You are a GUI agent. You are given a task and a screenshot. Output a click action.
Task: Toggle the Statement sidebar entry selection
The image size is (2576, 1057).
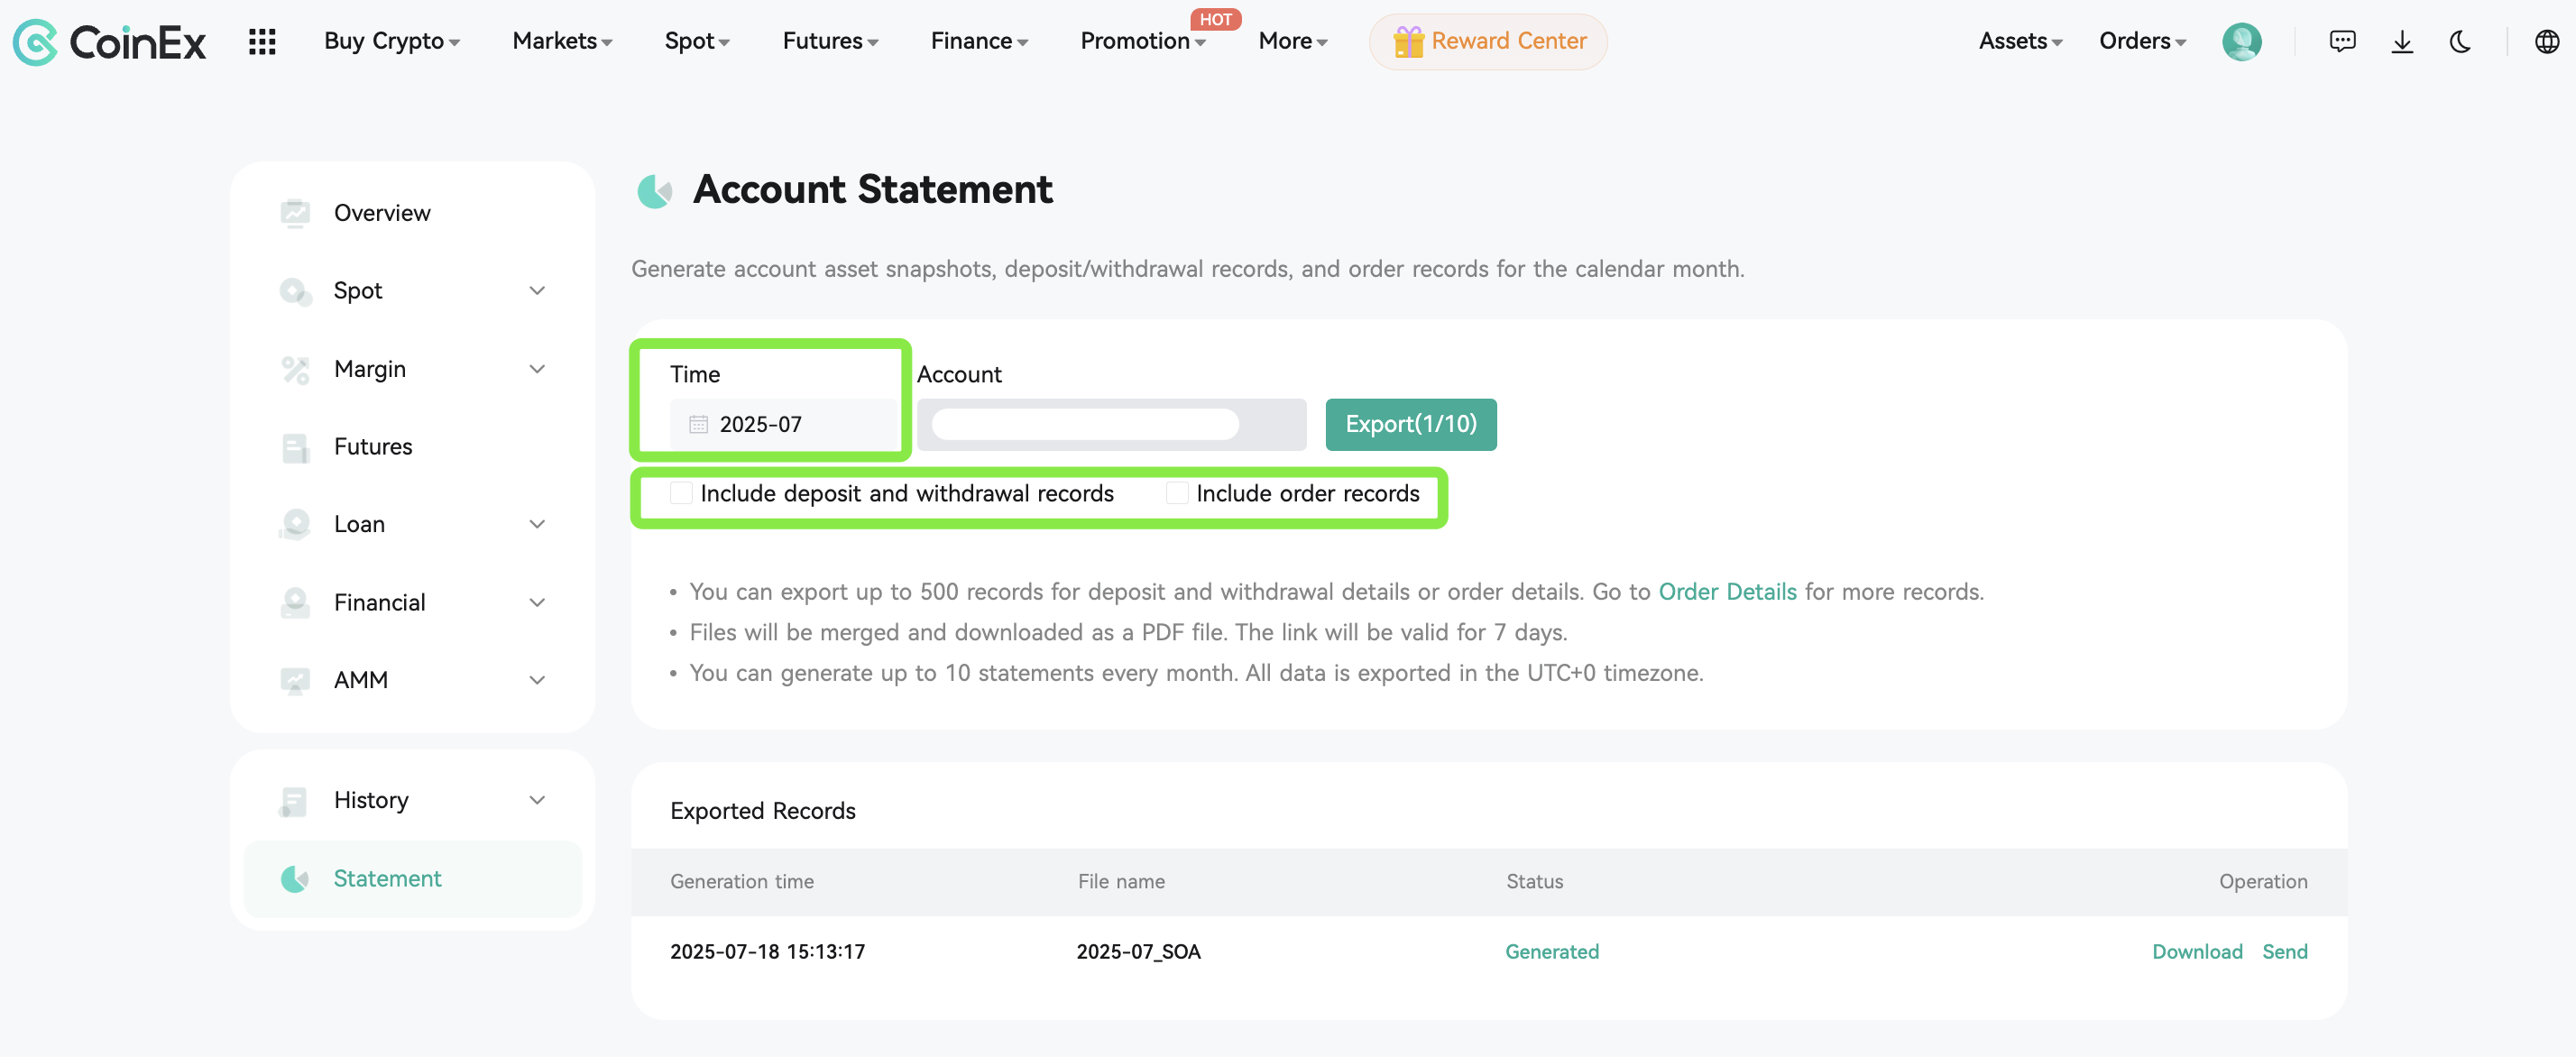click(388, 878)
